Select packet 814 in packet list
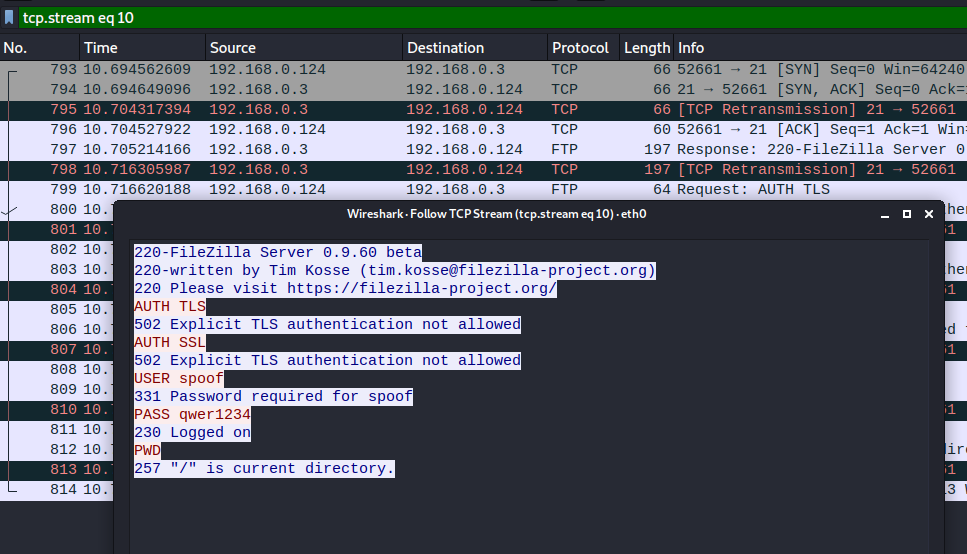967x554 pixels. pos(57,490)
